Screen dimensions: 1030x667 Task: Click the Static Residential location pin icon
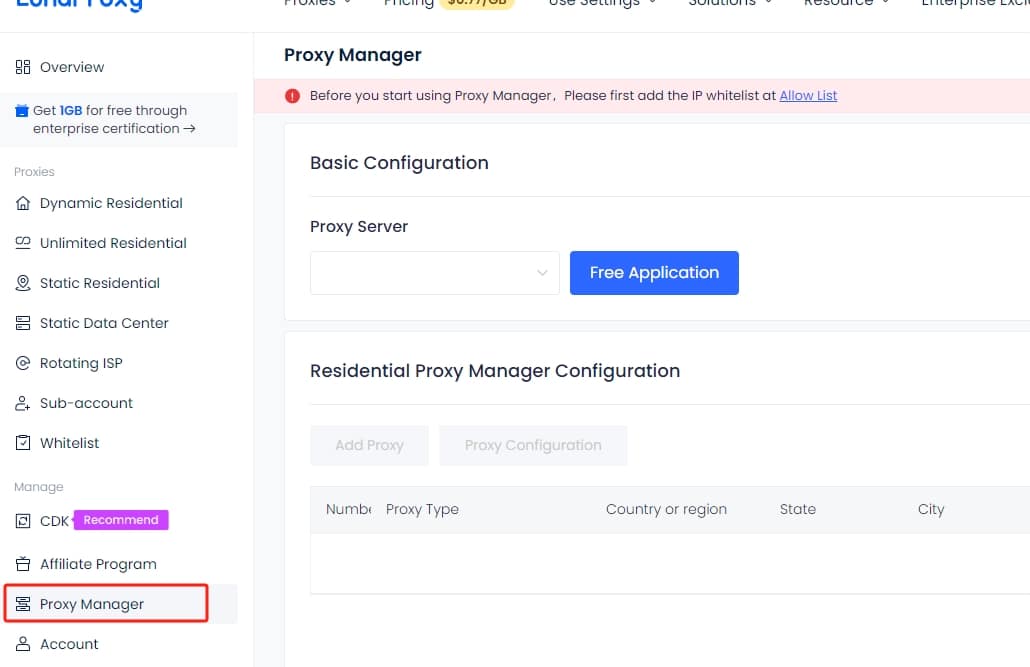[23, 283]
